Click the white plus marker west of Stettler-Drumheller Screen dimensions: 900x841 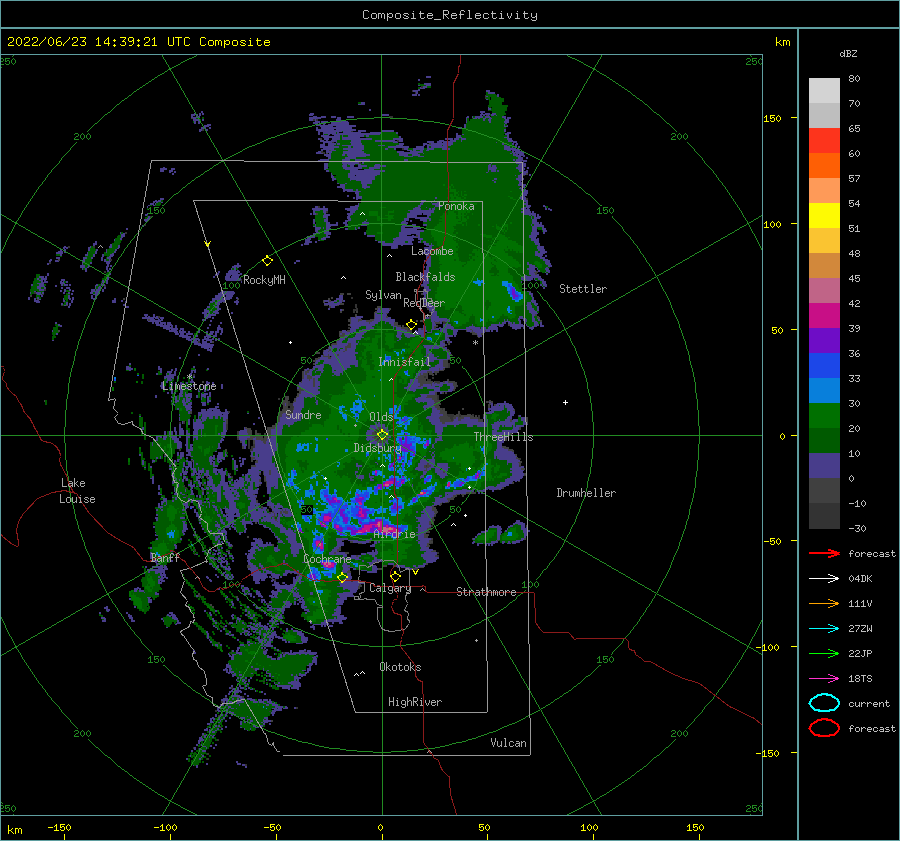pyautogui.click(x=565, y=402)
